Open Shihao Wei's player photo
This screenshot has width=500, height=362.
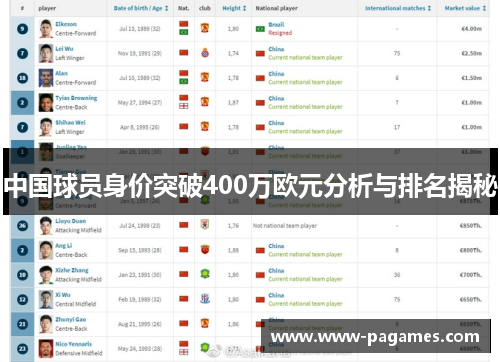tap(46, 127)
